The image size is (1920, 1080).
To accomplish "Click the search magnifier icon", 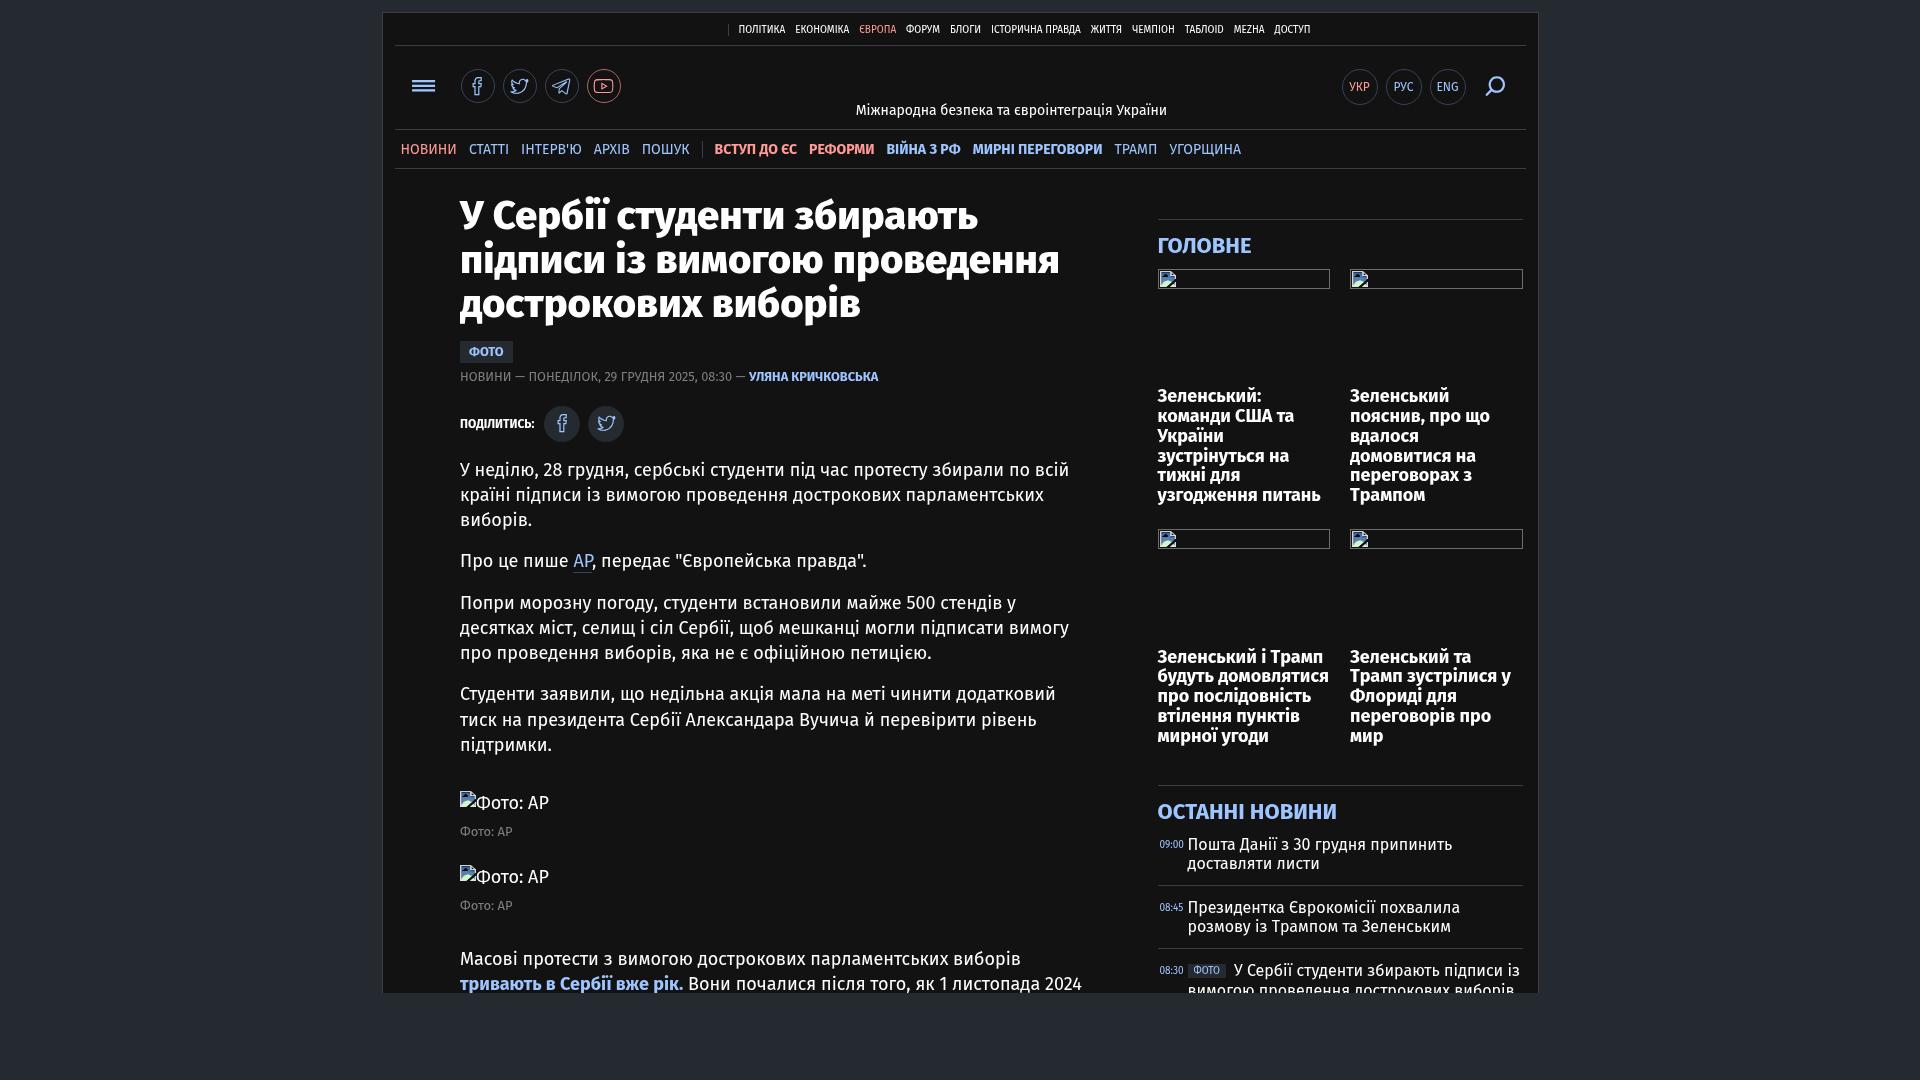I will 1495,87.
